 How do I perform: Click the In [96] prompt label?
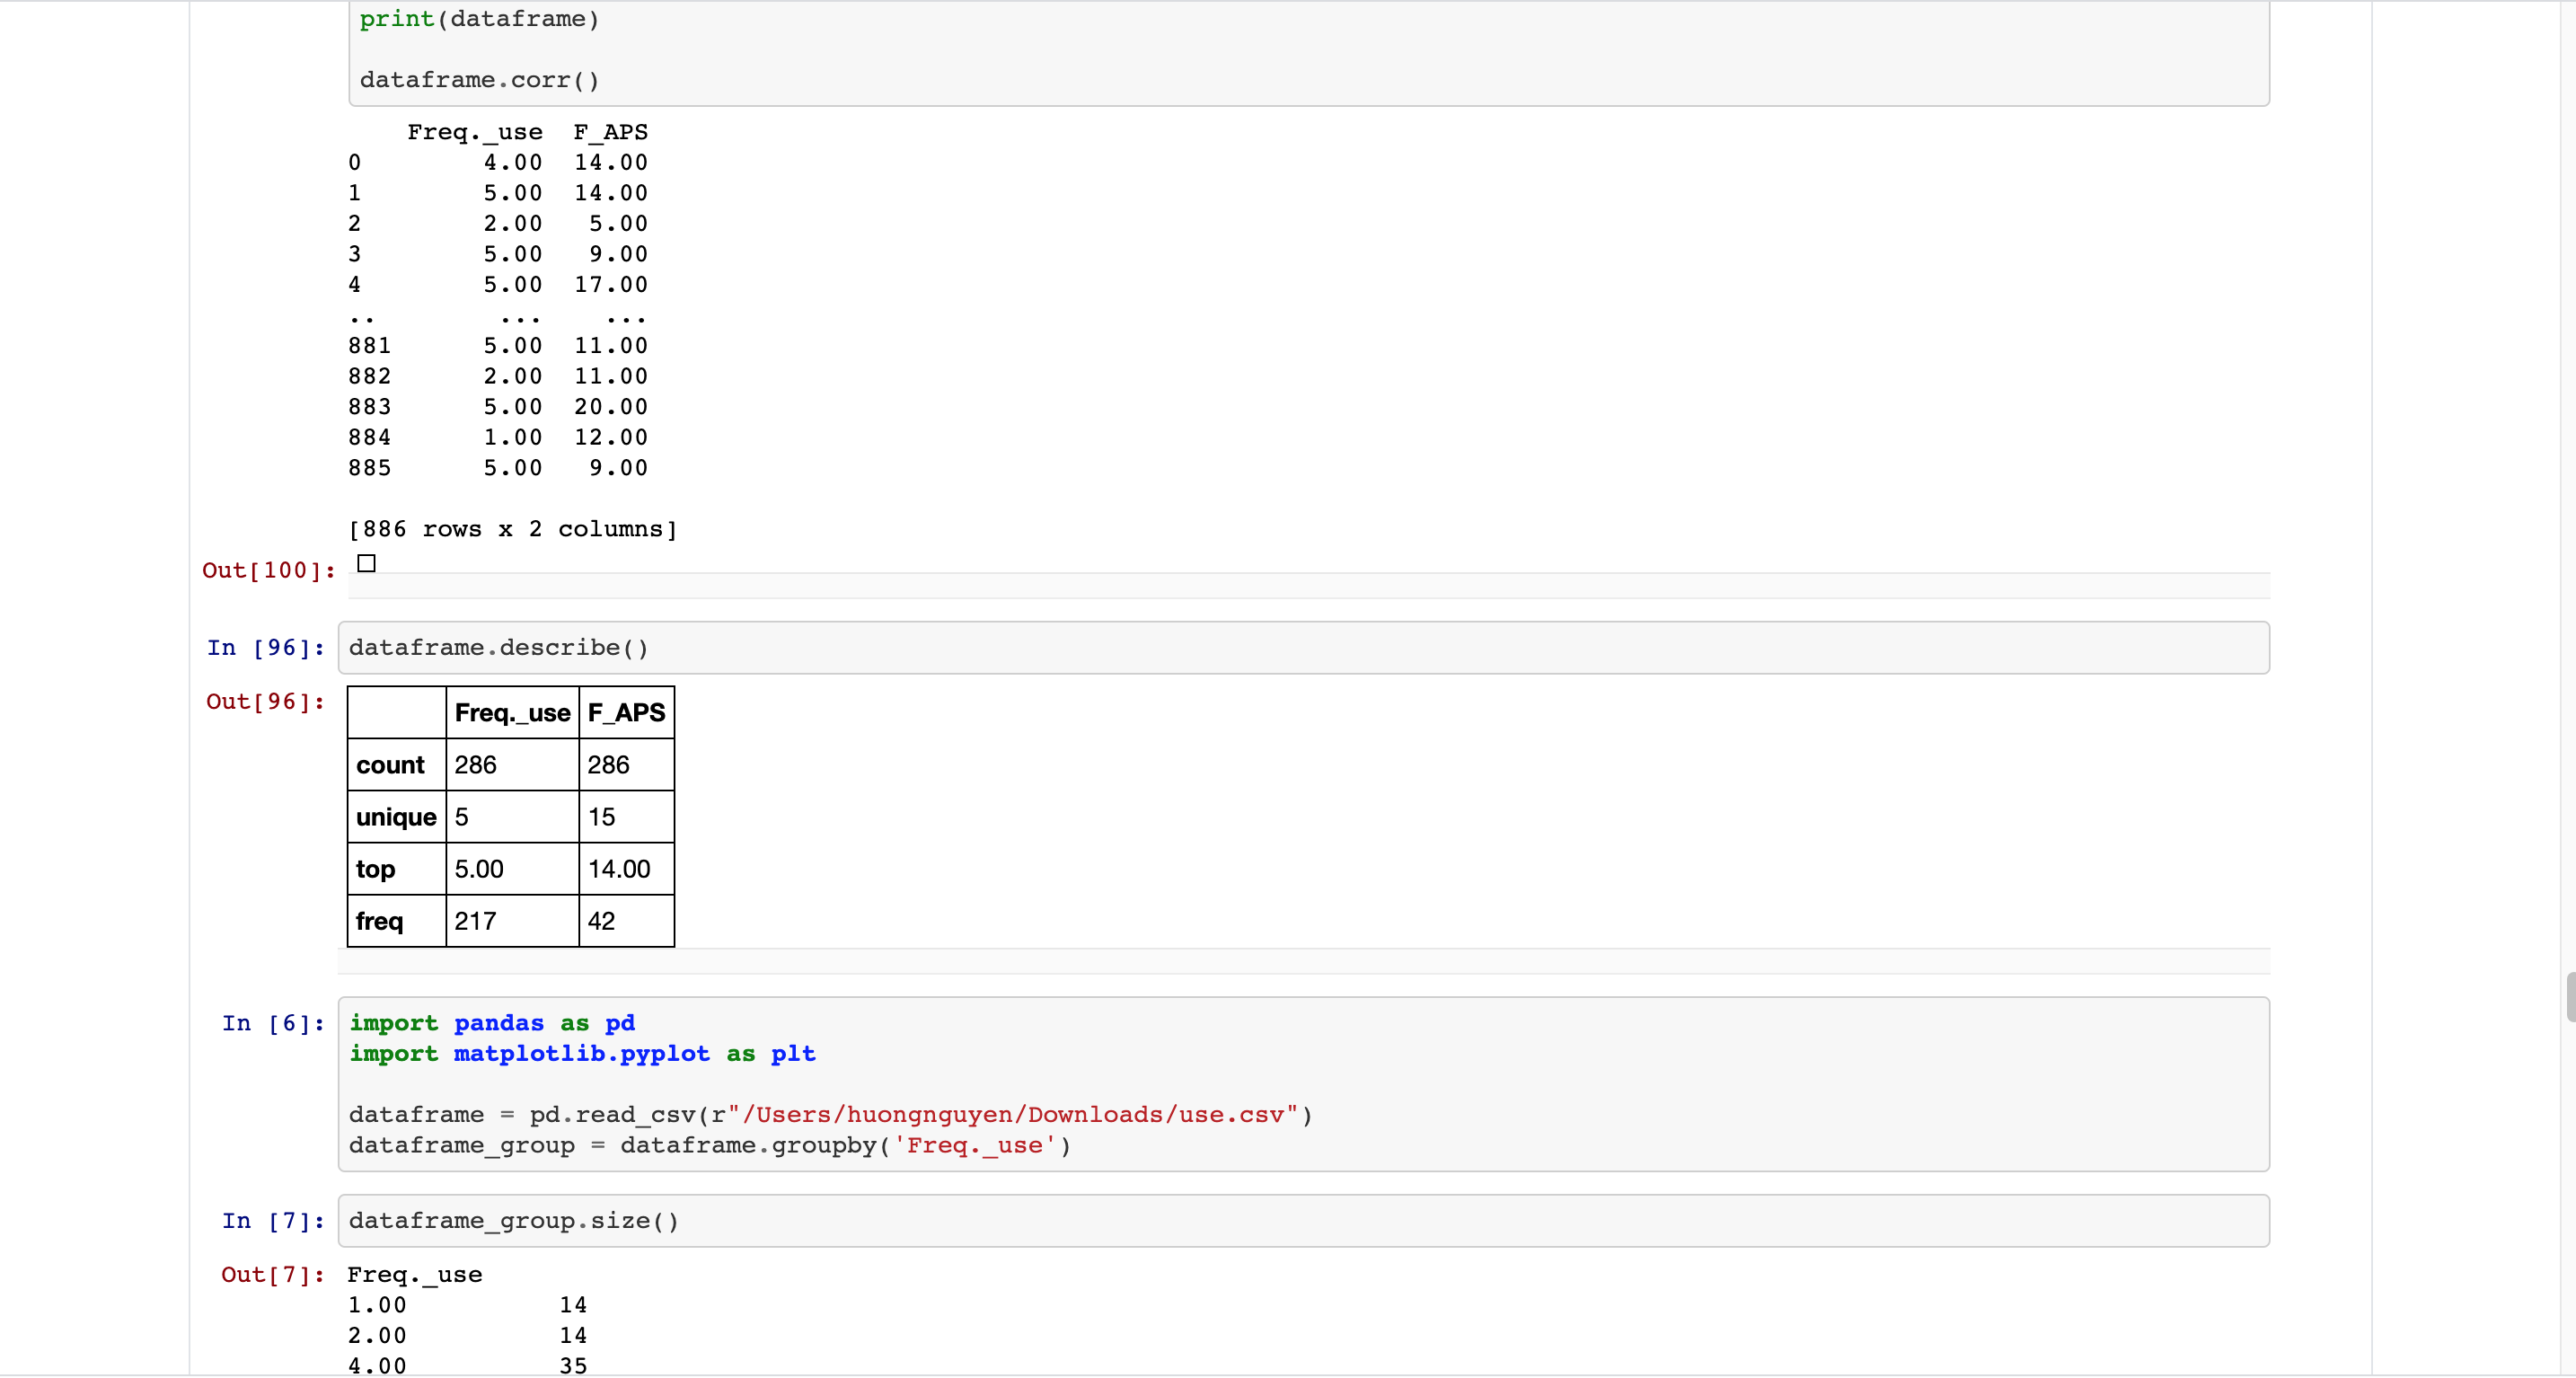tap(265, 648)
